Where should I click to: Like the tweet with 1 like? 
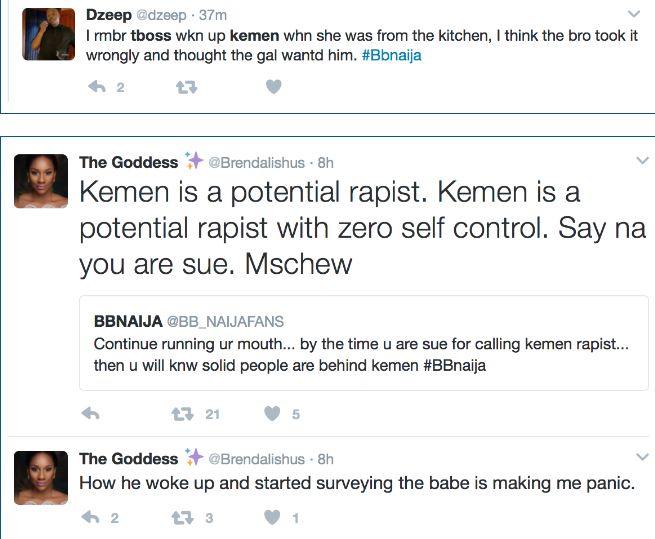coord(272,518)
